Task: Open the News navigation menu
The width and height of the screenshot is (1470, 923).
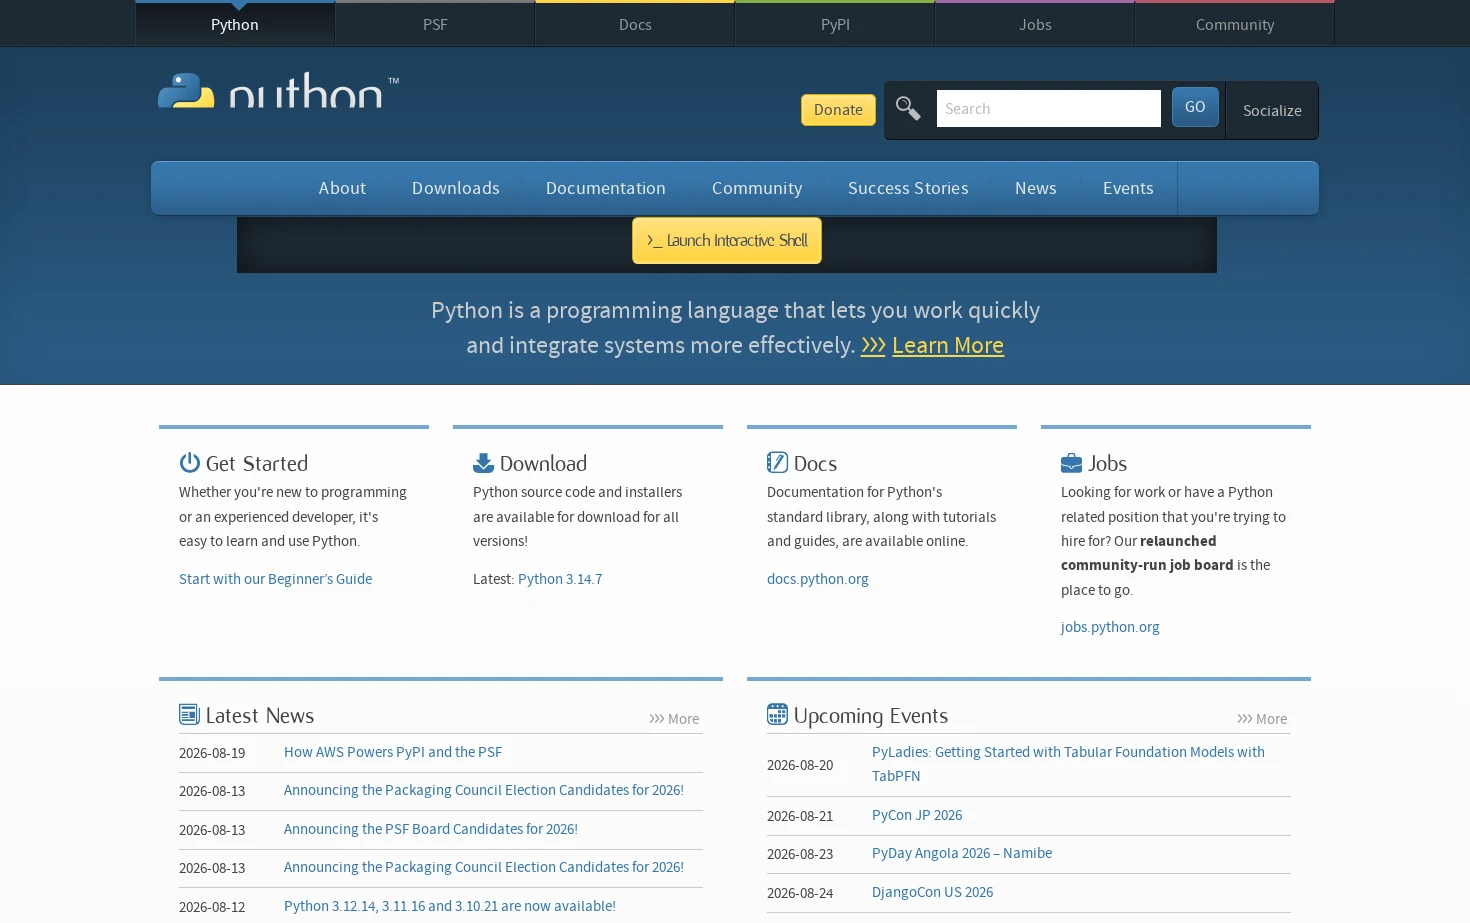Action: click(x=1036, y=188)
